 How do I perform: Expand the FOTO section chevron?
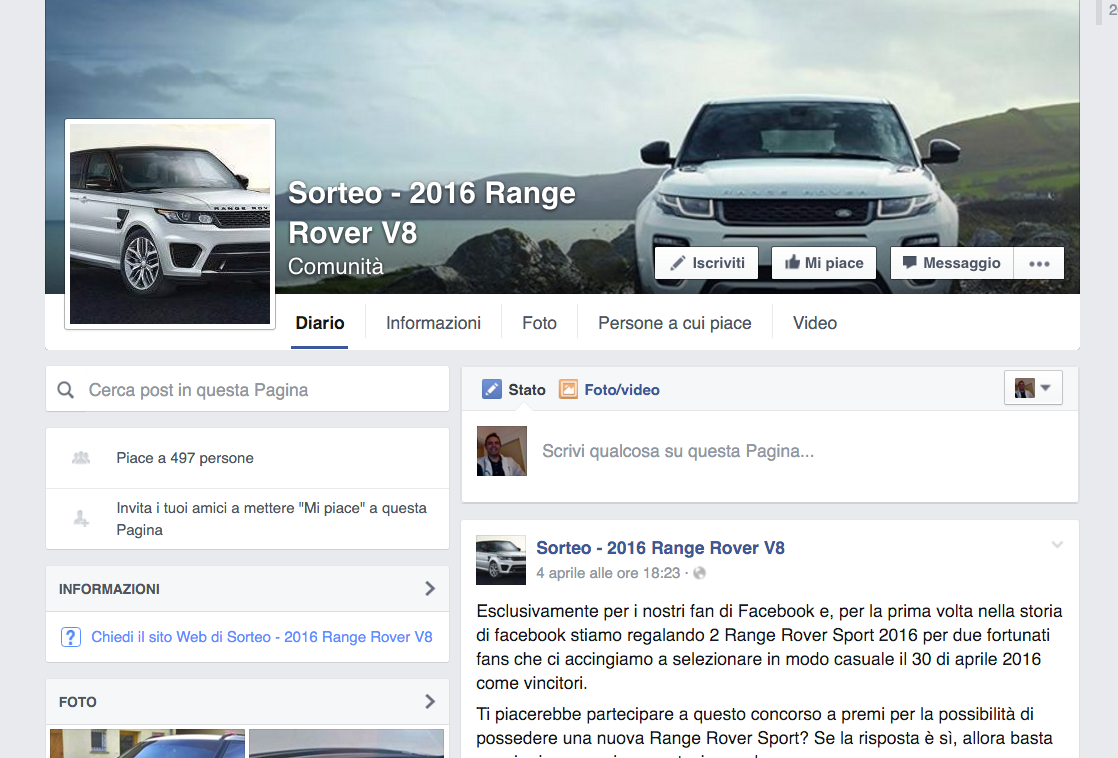click(430, 702)
